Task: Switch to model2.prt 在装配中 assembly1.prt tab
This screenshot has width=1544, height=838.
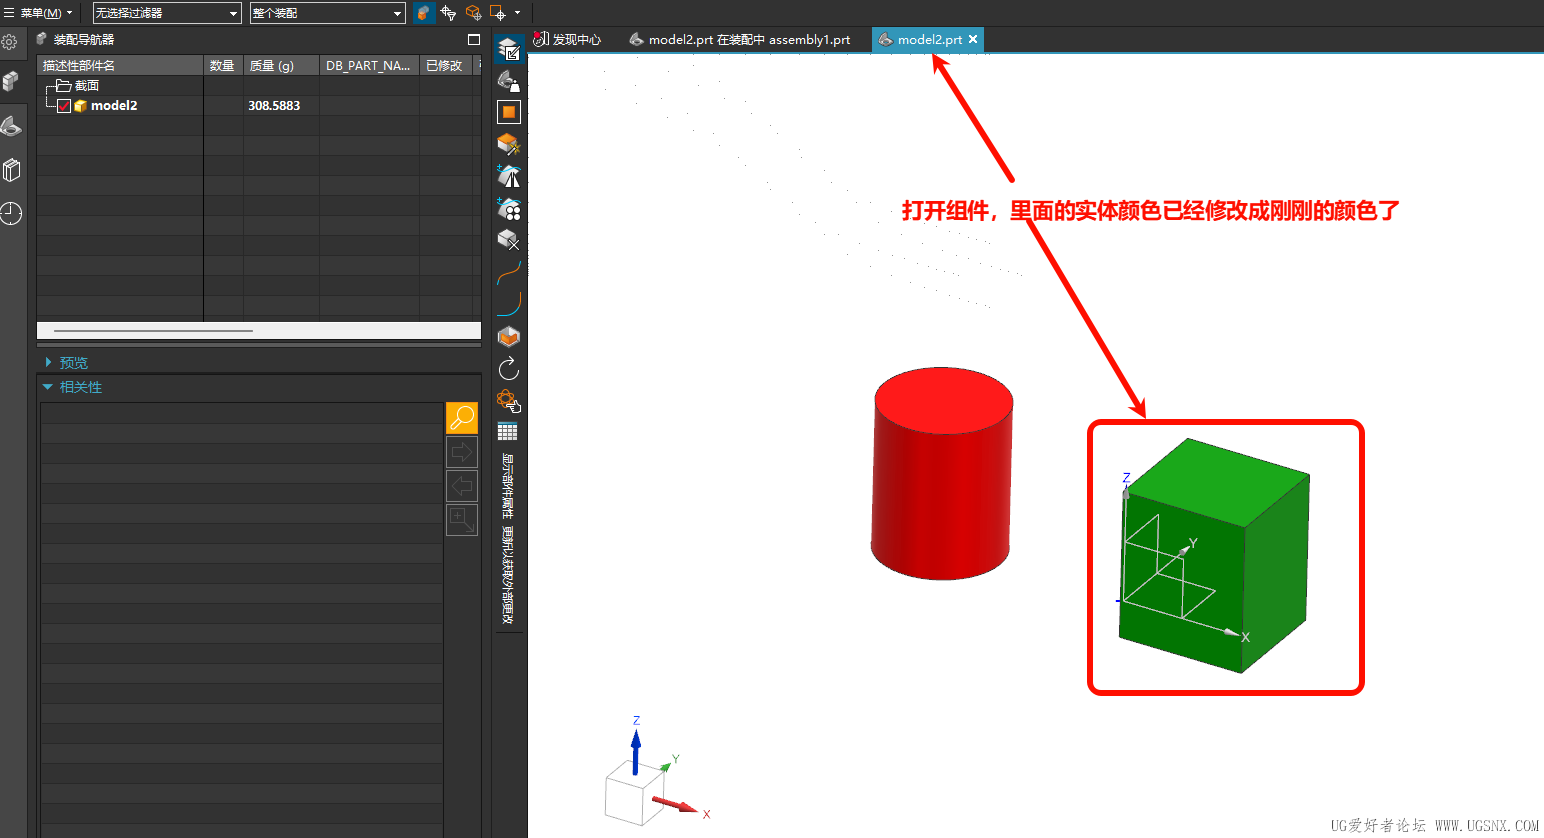Action: click(740, 40)
